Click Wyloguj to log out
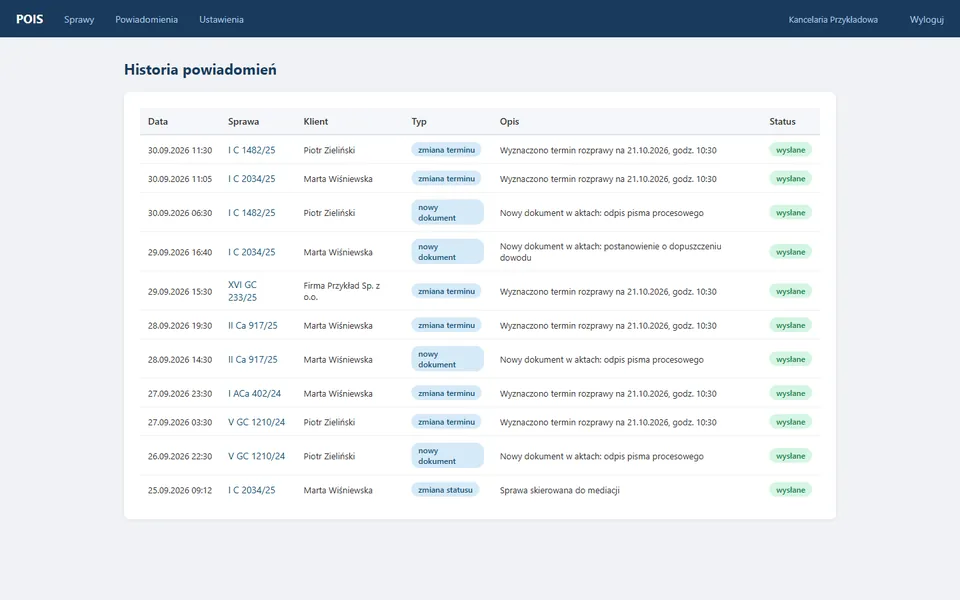 pyautogui.click(x=926, y=20)
